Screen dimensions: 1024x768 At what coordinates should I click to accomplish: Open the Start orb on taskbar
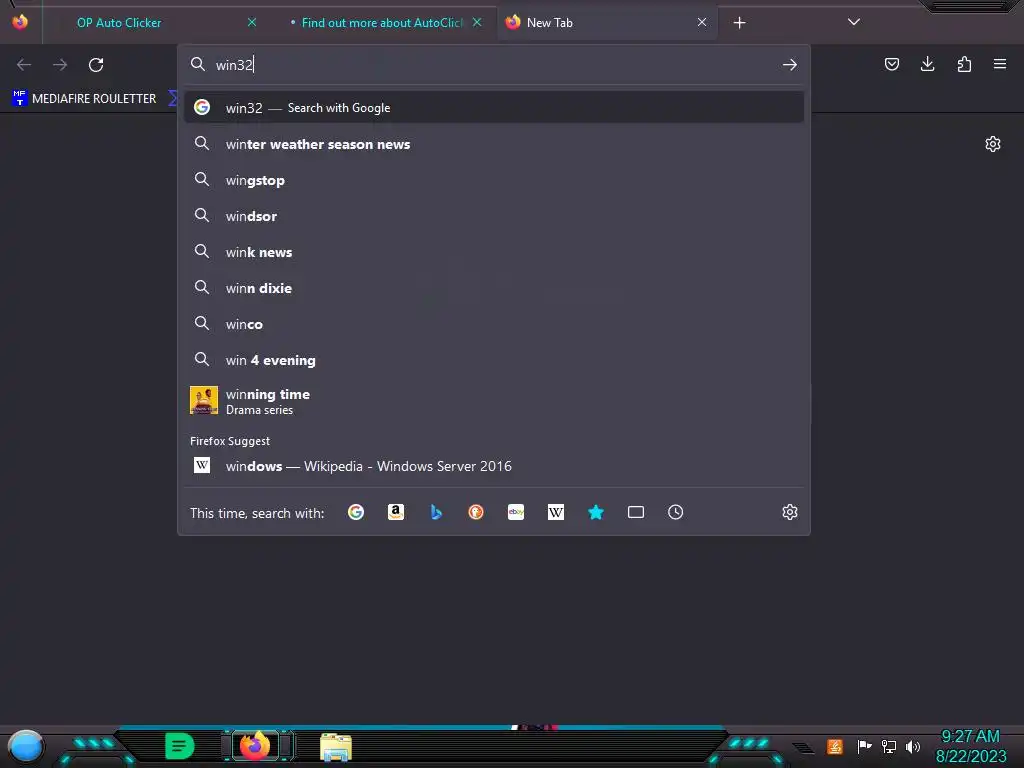click(x=25, y=747)
